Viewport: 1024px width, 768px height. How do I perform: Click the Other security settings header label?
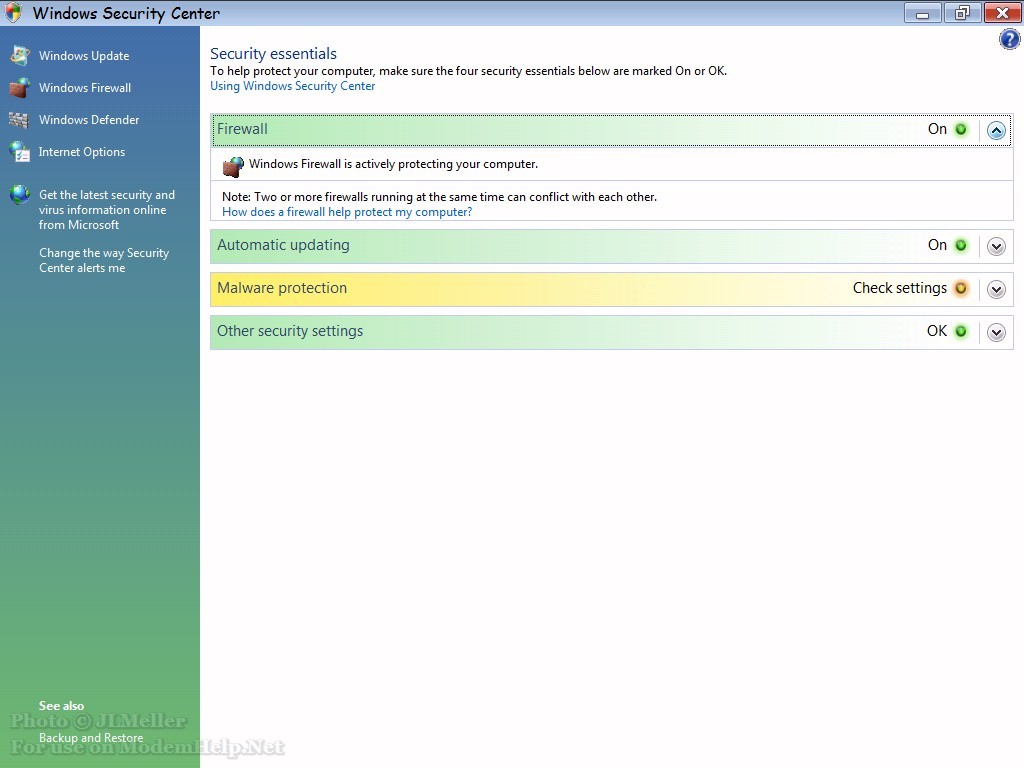(290, 332)
